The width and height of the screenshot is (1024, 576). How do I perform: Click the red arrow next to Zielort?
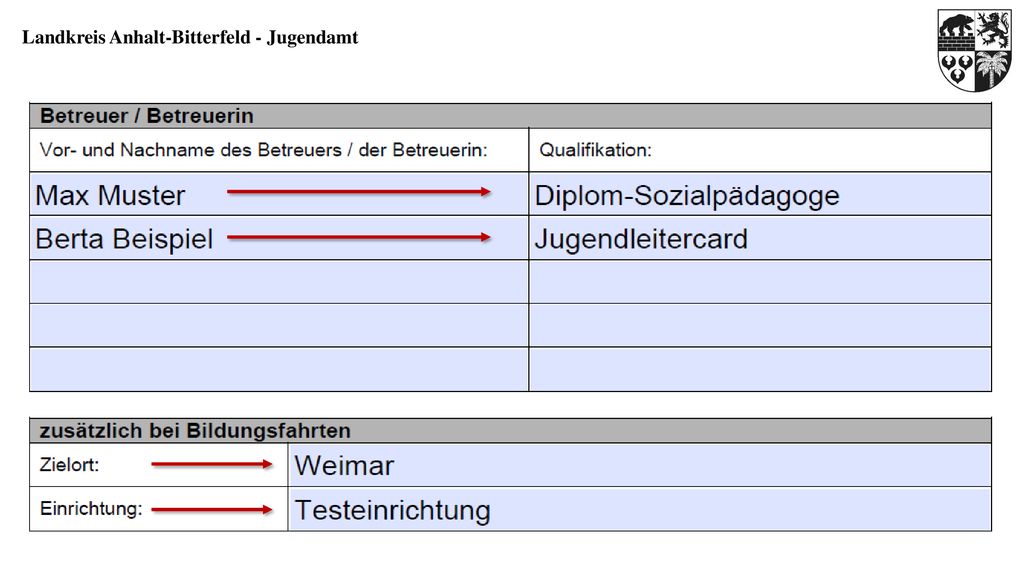(x=212, y=464)
